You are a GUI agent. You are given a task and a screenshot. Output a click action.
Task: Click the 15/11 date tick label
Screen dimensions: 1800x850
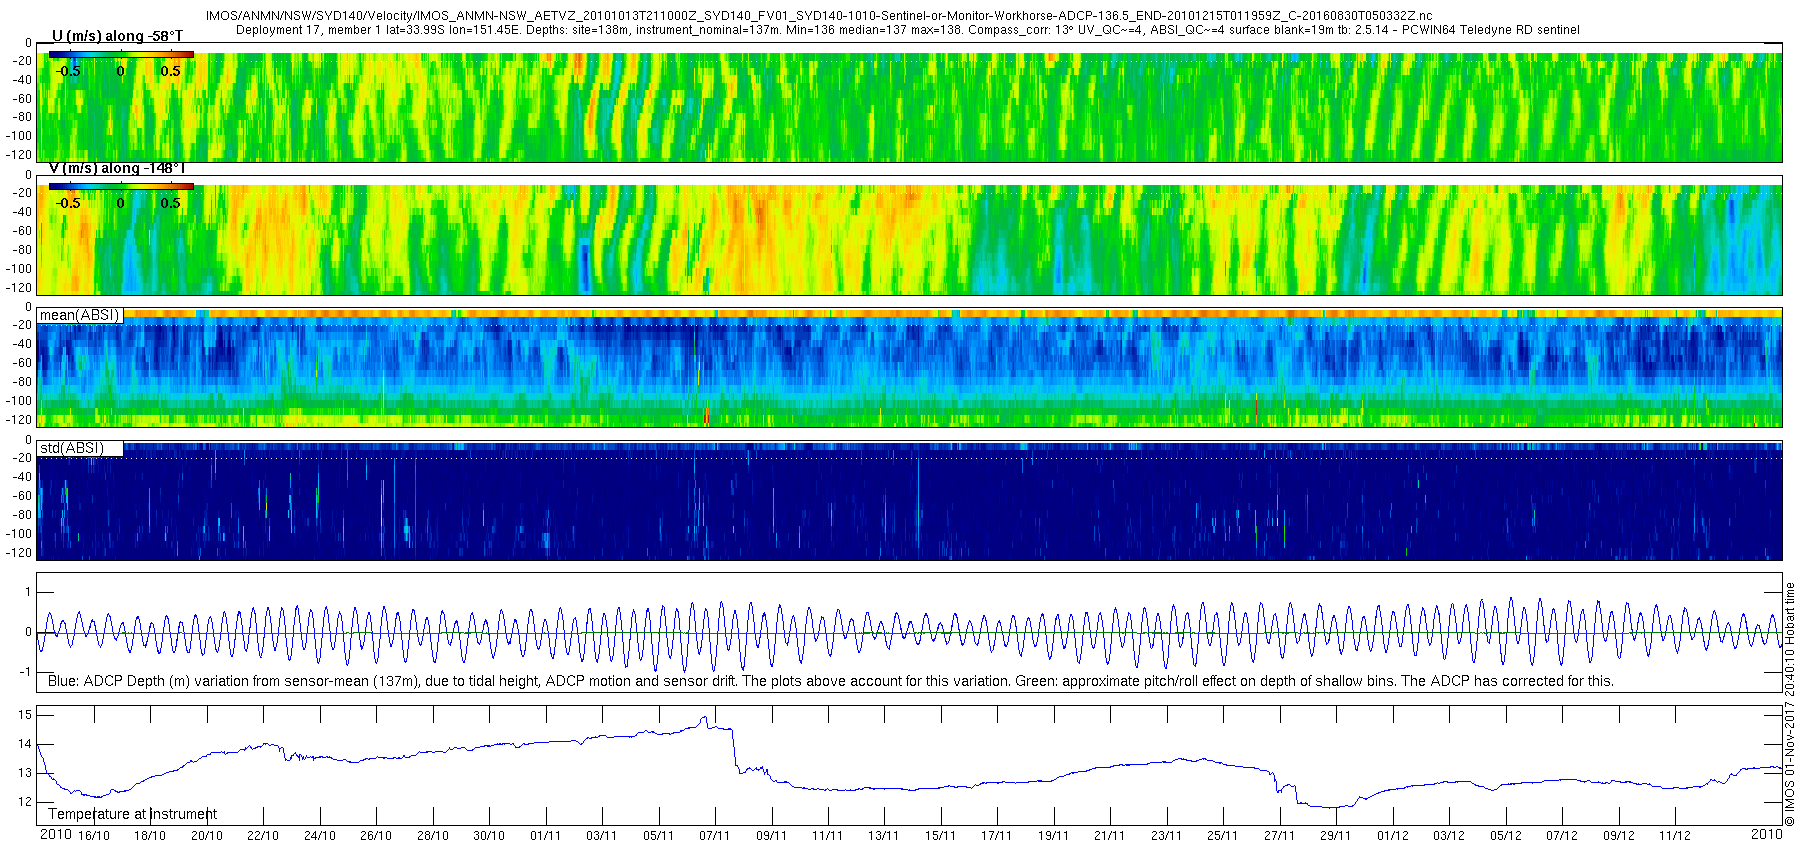(x=941, y=835)
